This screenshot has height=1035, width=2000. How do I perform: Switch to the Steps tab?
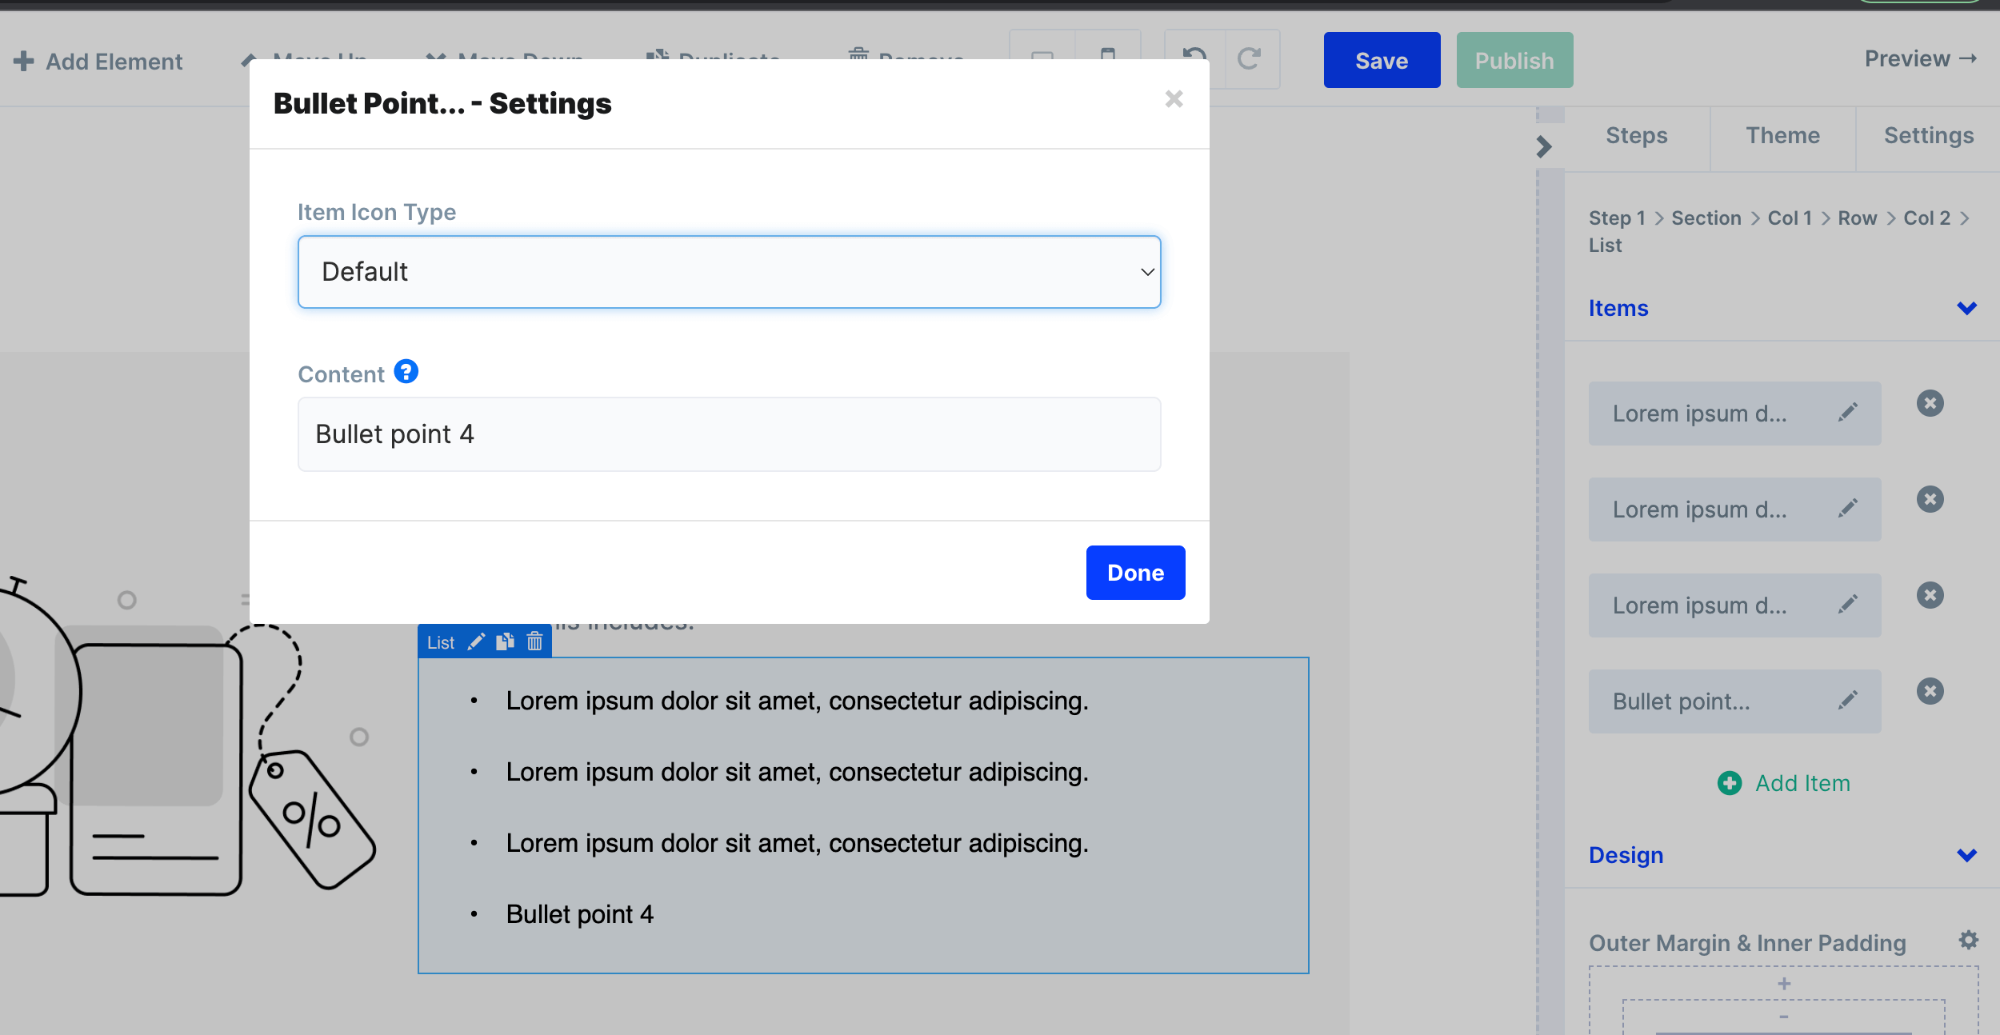tap(1636, 136)
